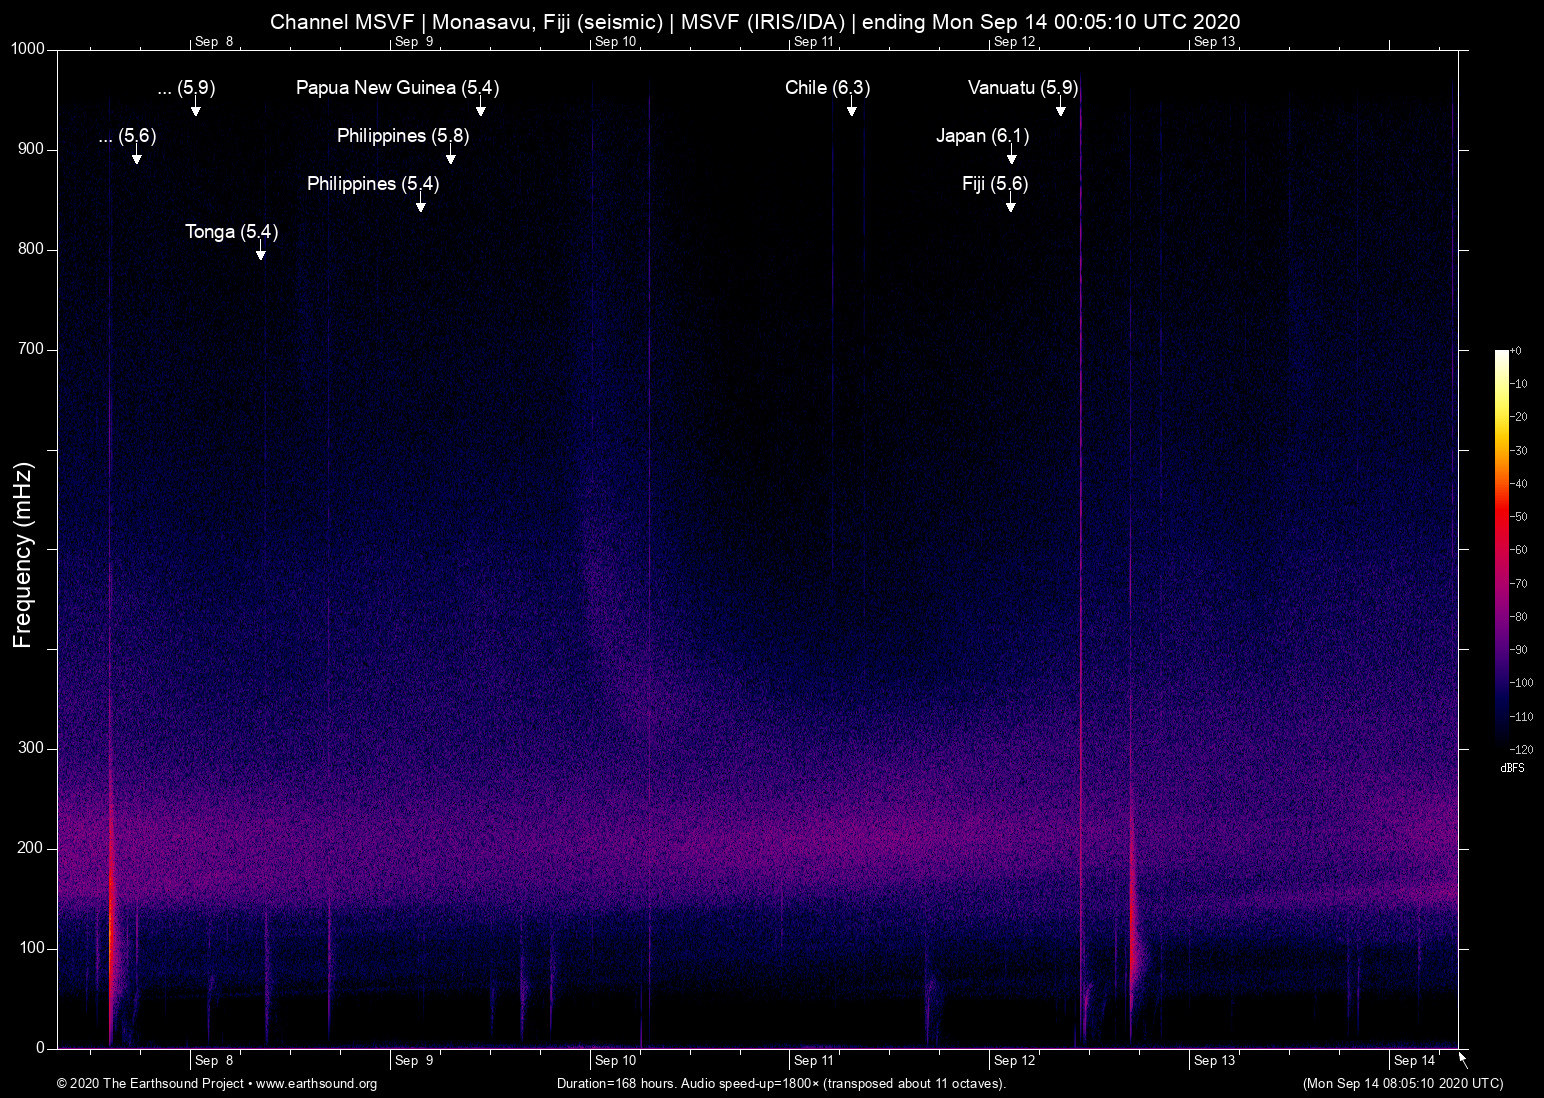Click the arrow under the Philippines (5.4) label
Image resolution: width=1544 pixels, height=1098 pixels.
(x=420, y=206)
